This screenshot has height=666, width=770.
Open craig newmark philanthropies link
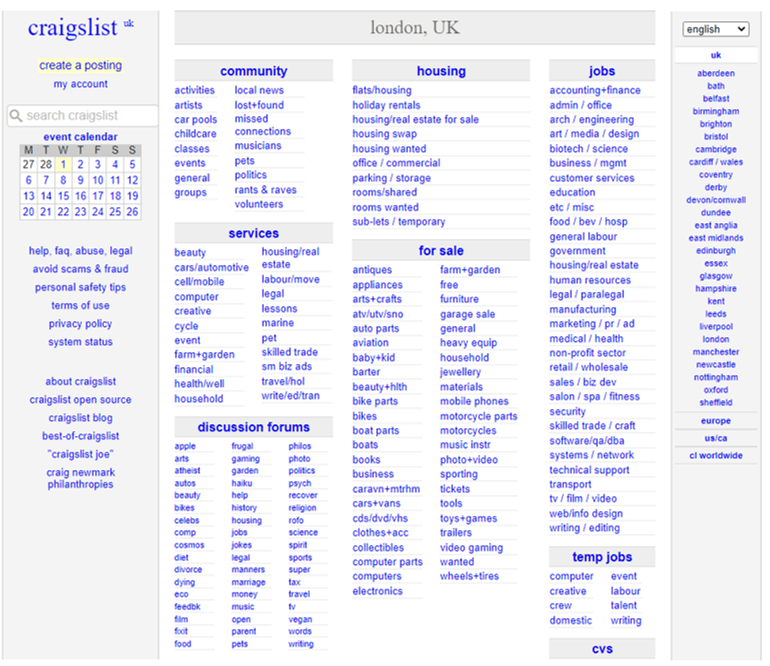pos(81,478)
